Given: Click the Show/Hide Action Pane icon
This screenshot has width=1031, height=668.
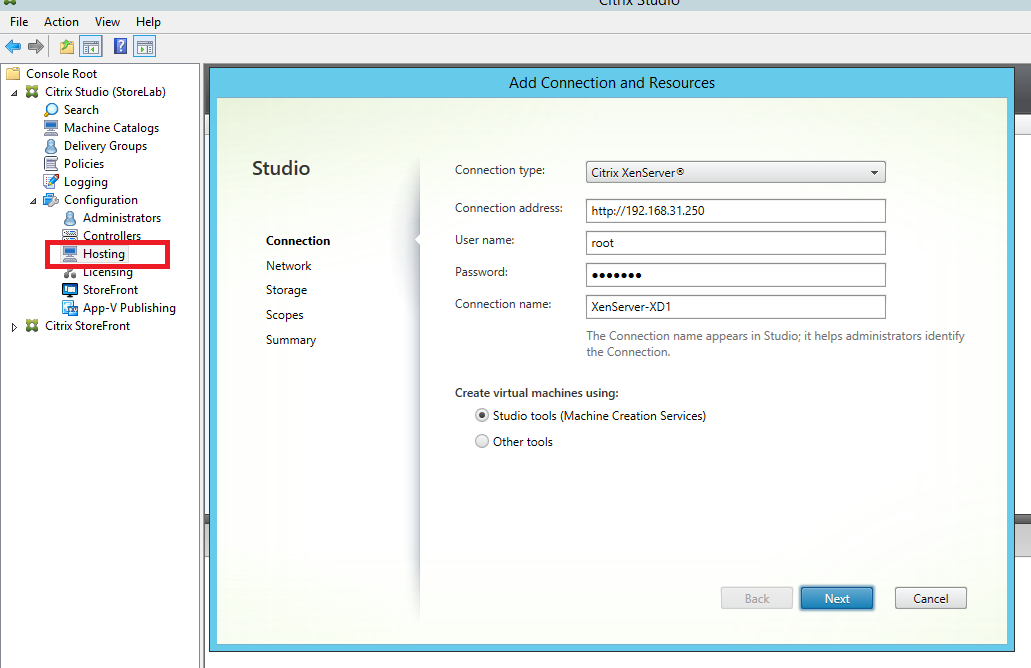Looking at the screenshot, I should click(x=145, y=47).
